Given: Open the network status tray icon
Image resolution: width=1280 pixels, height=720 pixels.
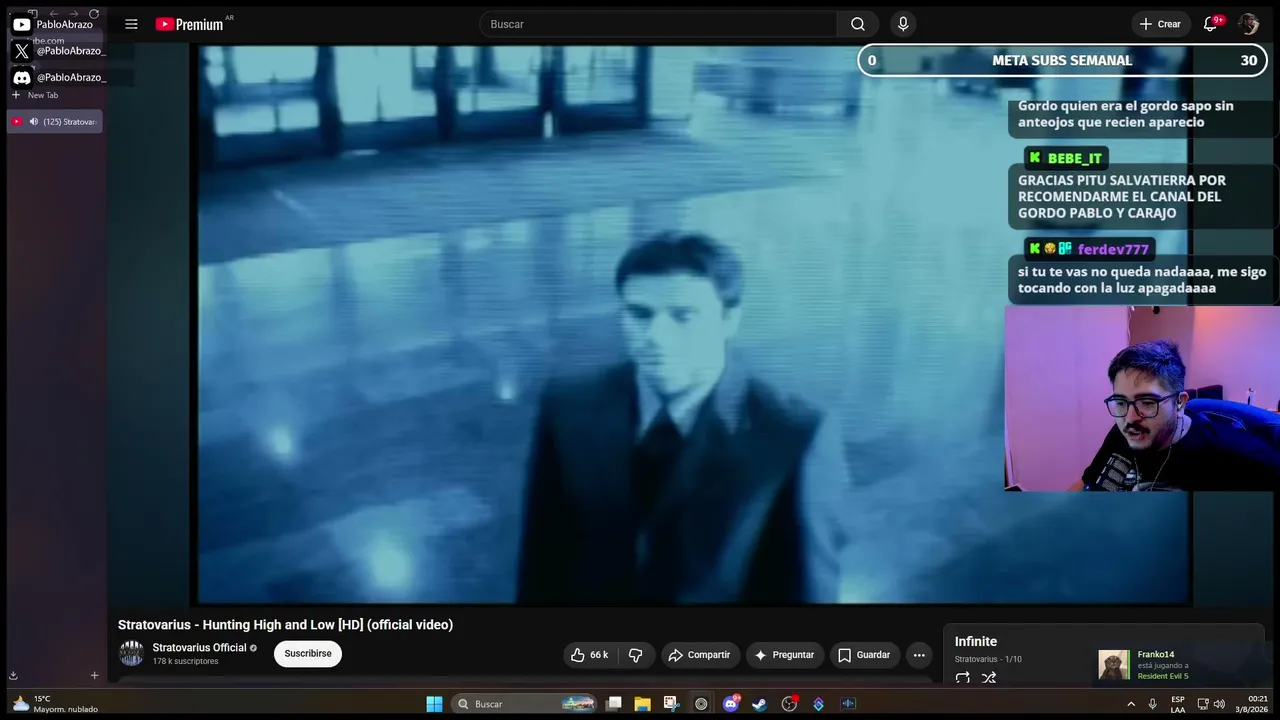Looking at the screenshot, I should [x=1203, y=704].
